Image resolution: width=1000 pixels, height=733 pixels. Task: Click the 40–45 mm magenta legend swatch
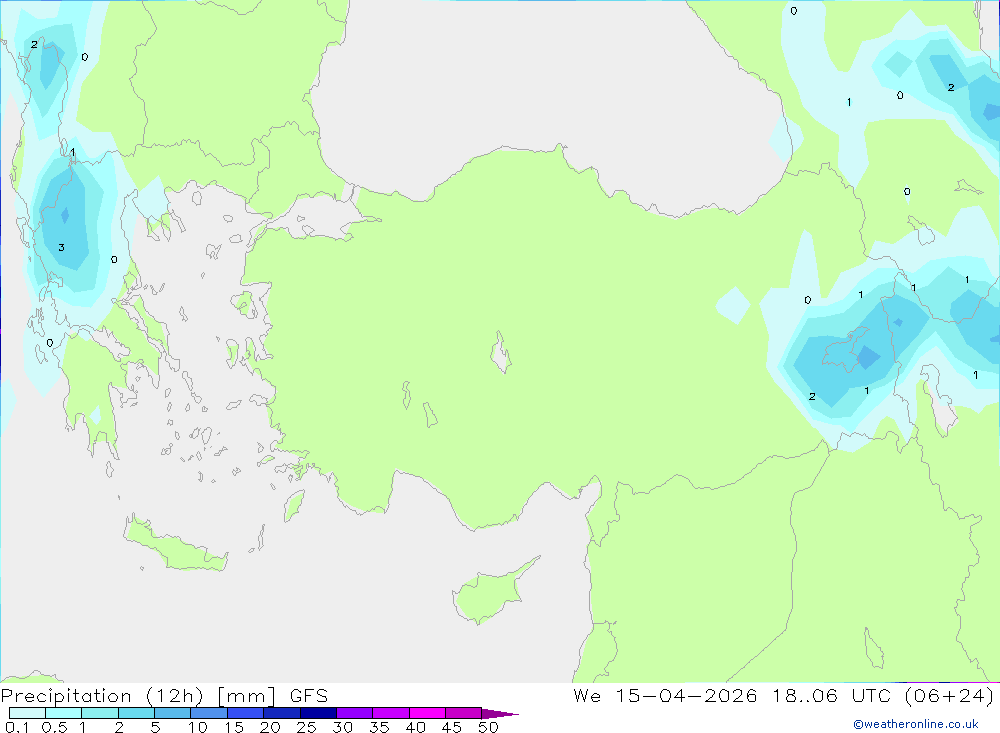pos(427,713)
